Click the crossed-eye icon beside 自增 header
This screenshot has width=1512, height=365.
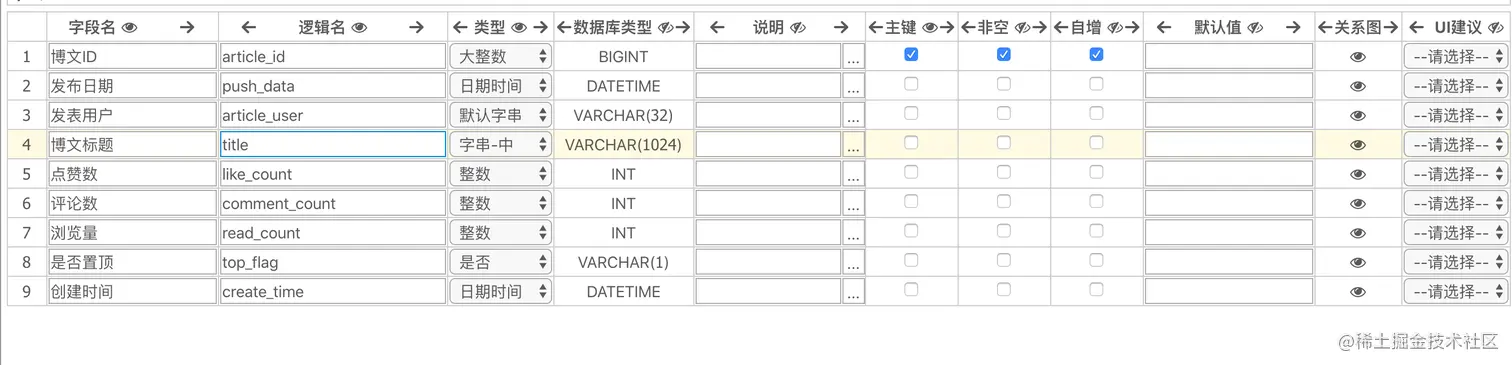(x=1115, y=28)
